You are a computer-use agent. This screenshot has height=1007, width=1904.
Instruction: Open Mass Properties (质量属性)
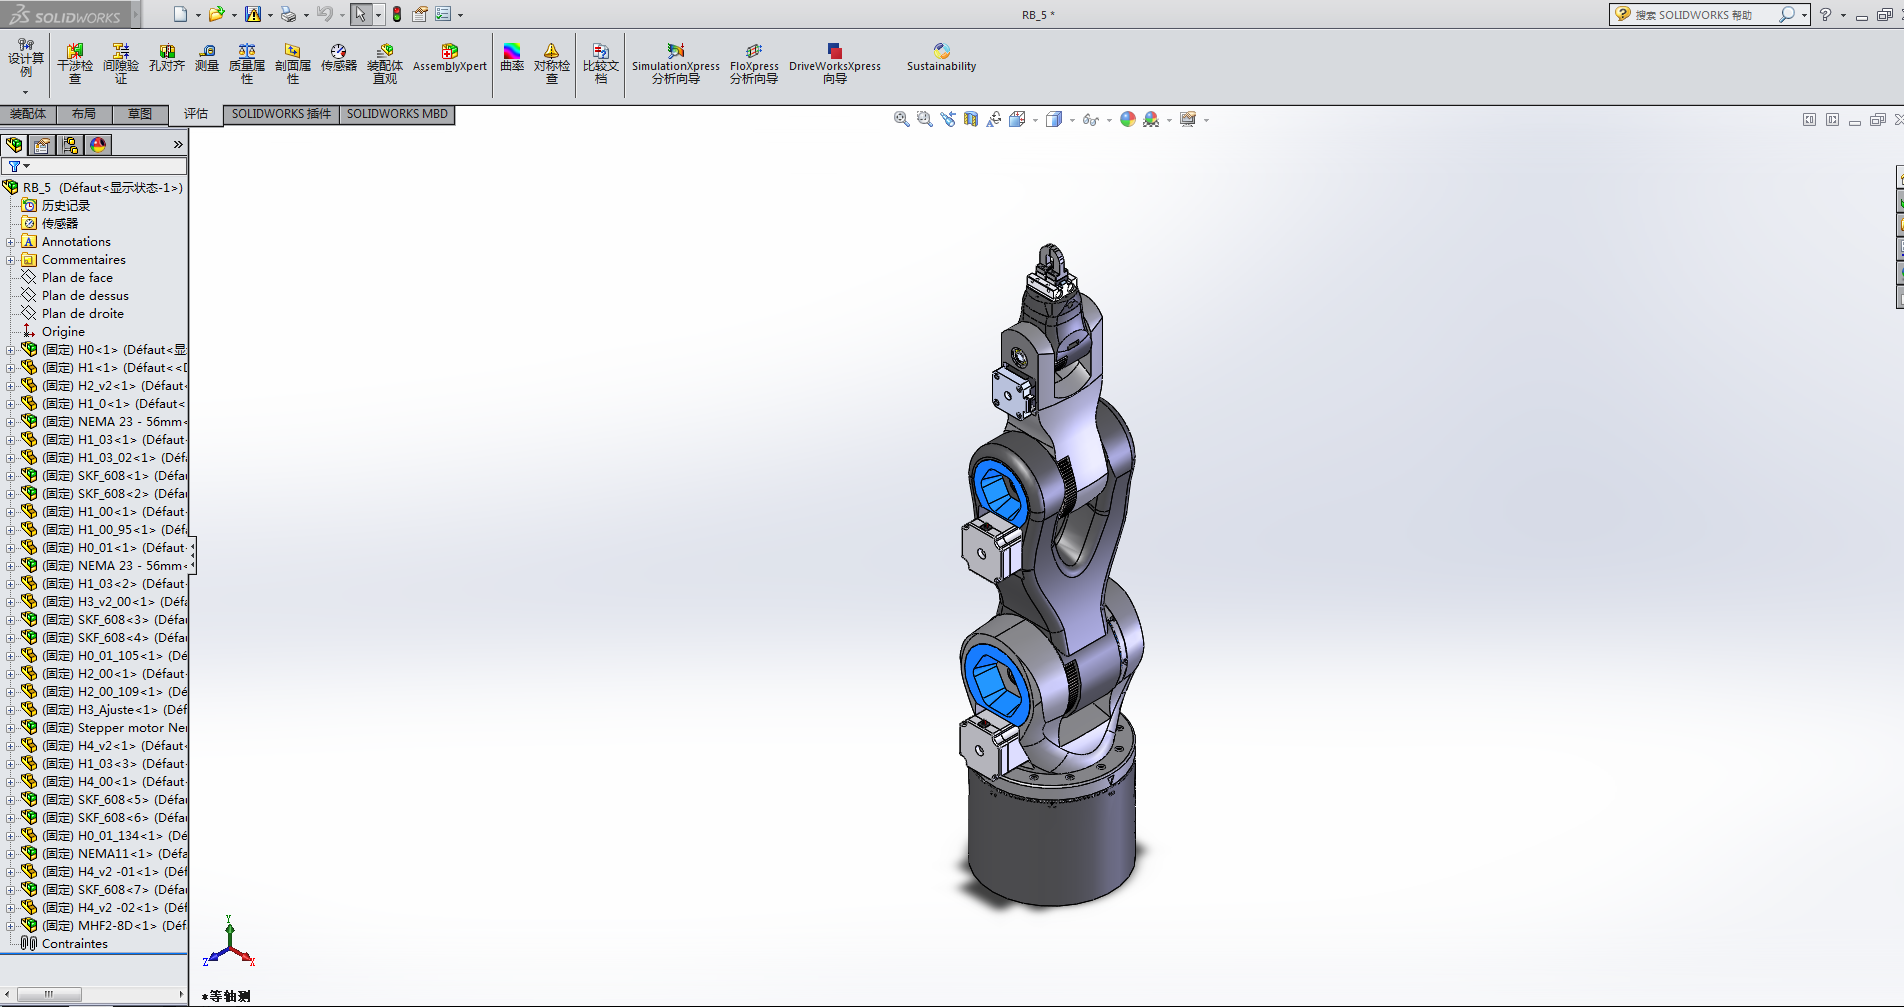click(247, 63)
